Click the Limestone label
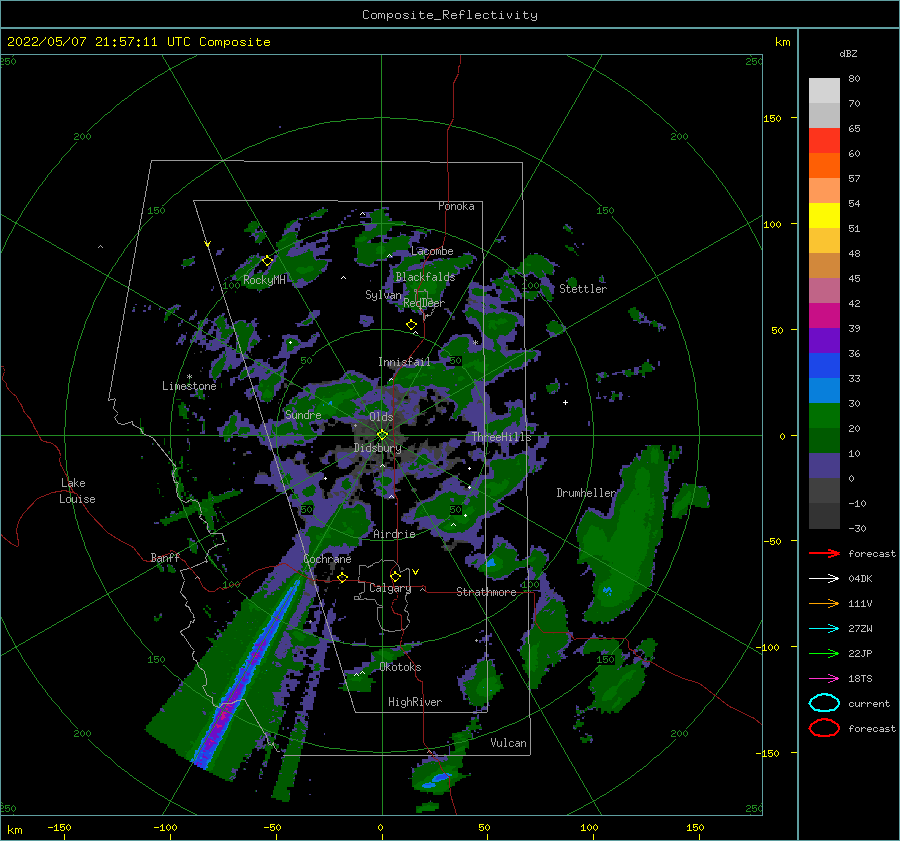Screen dimensions: 900x841 coord(189,386)
